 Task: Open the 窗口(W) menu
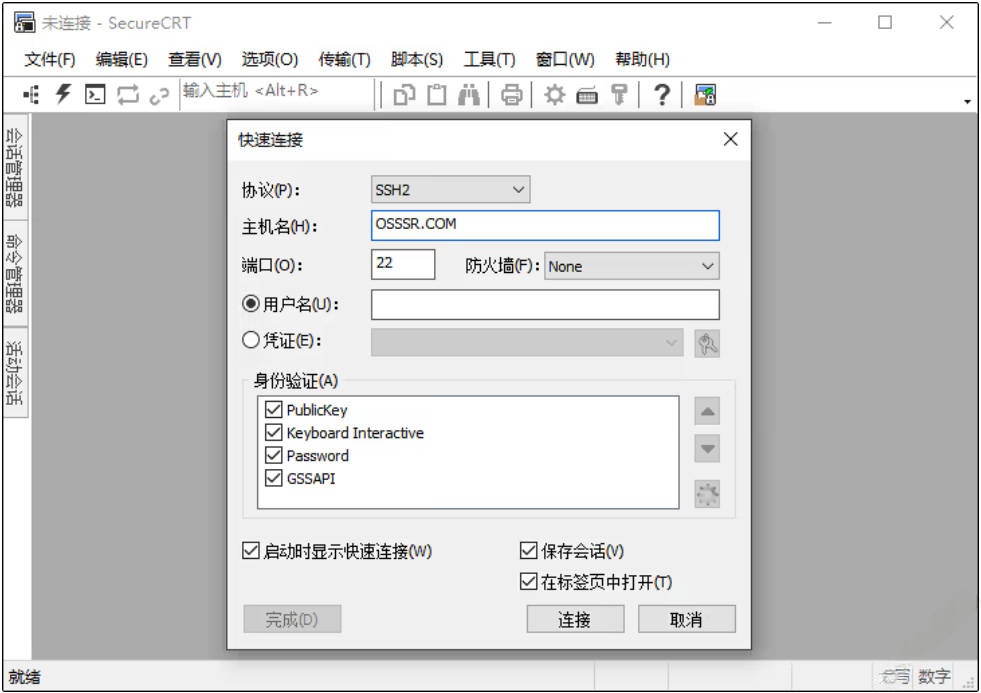pos(565,59)
